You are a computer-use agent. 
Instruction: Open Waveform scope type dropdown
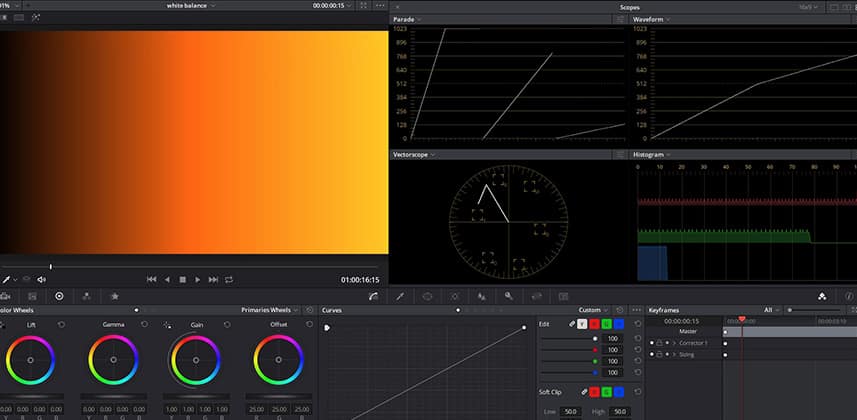tap(651, 19)
